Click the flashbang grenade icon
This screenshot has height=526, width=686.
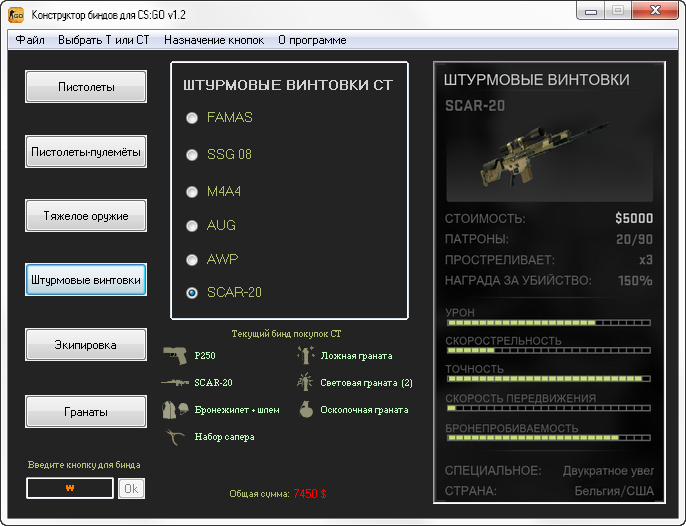click(305, 382)
